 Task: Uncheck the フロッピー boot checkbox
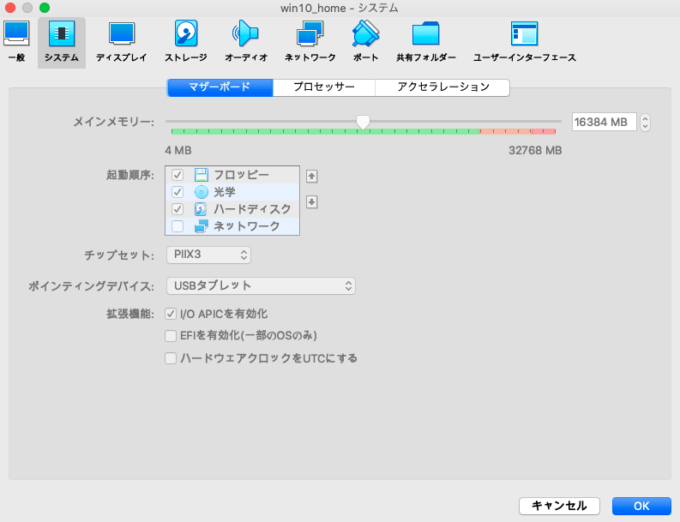177,175
